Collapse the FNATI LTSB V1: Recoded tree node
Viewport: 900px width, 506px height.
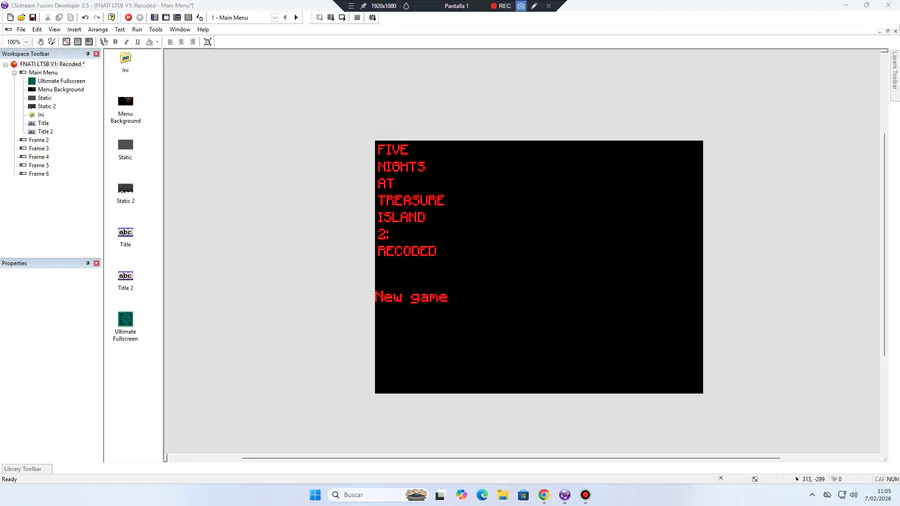pos(6,64)
